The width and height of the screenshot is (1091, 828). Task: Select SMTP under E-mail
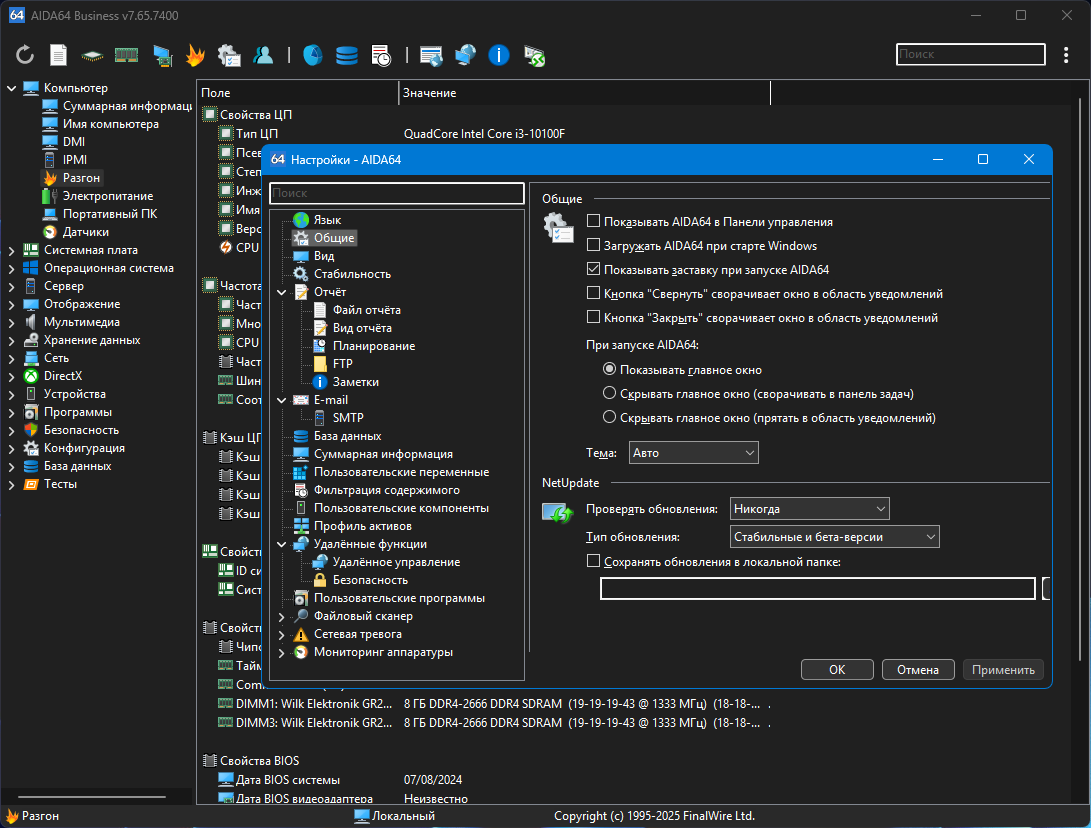coord(348,418)
